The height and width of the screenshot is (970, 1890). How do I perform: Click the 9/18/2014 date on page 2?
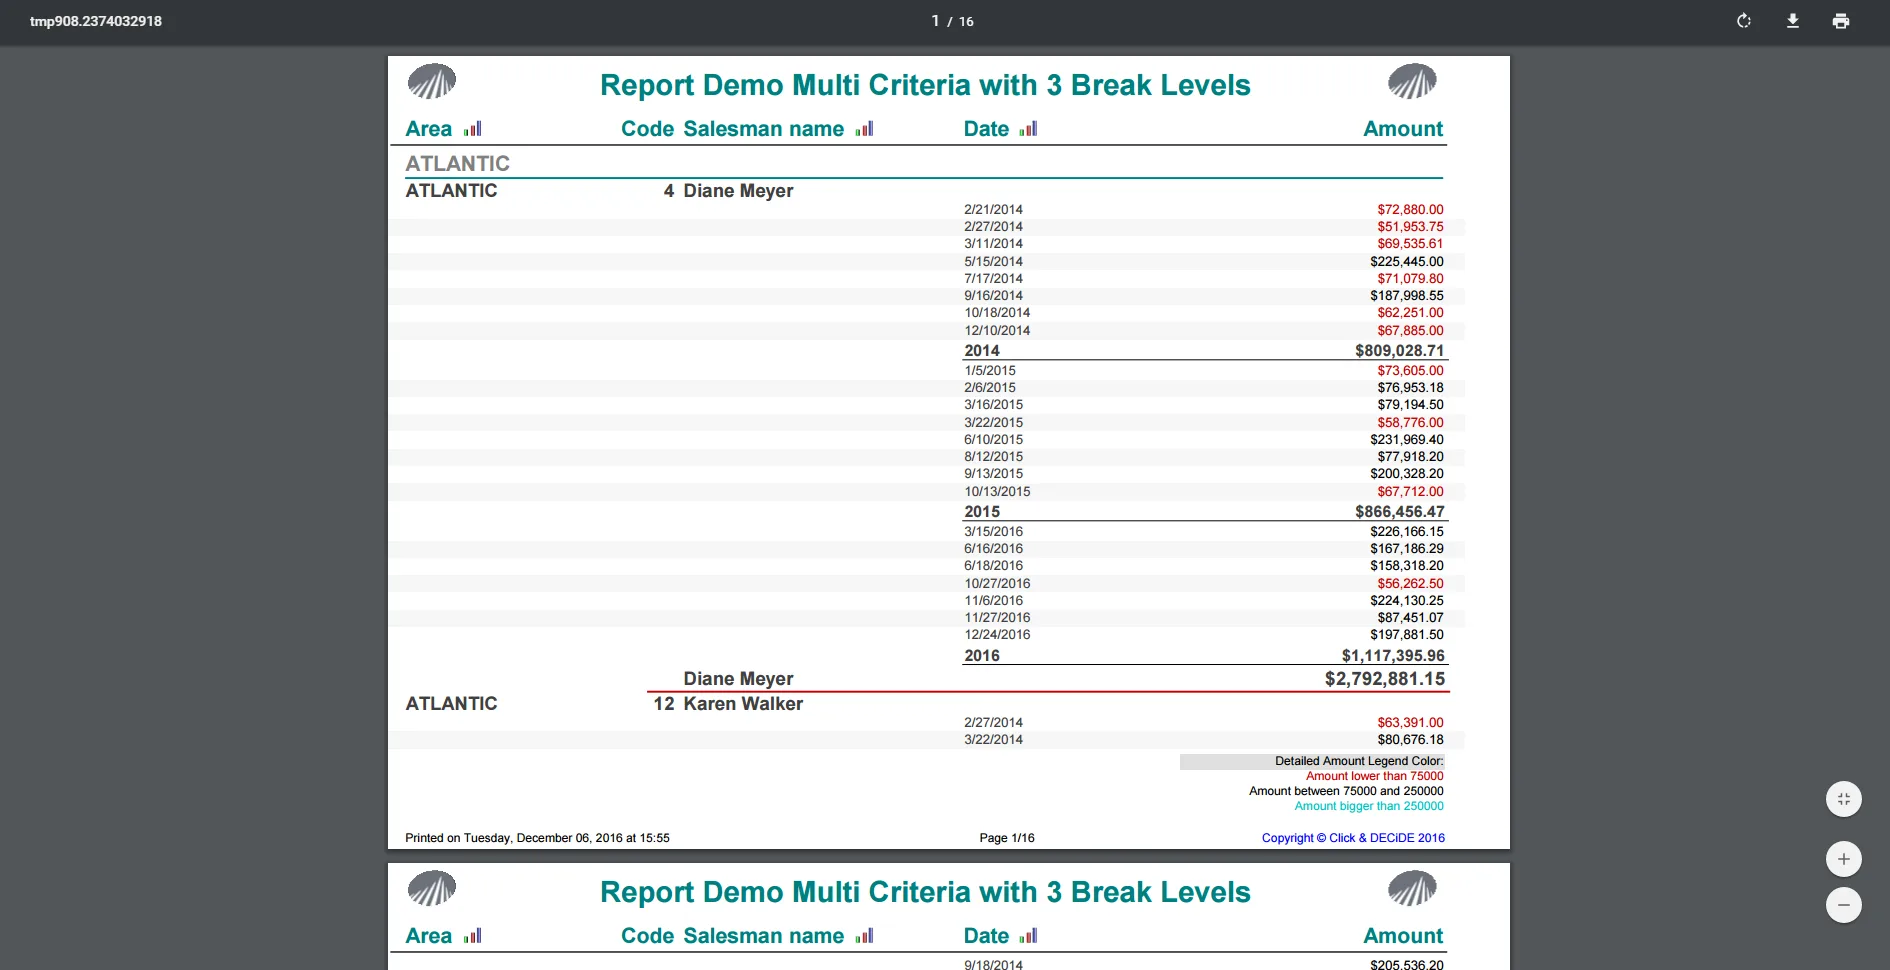pyautogui.click(x=993, y=965)
